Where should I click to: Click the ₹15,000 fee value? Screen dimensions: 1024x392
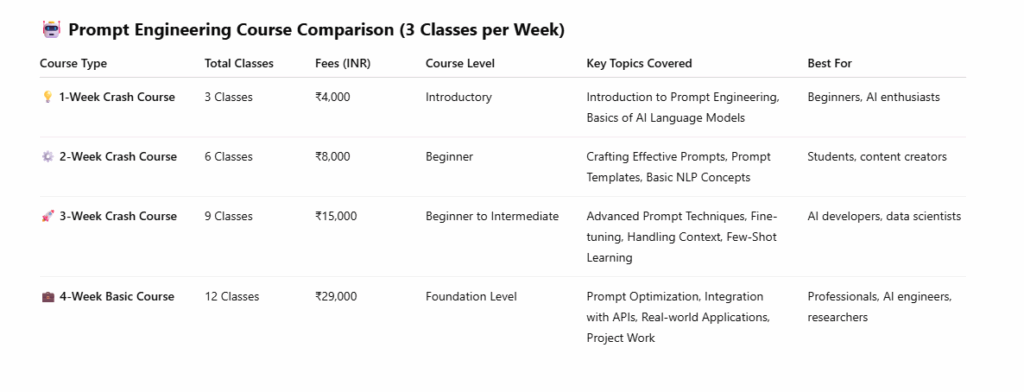pos(336,216)
